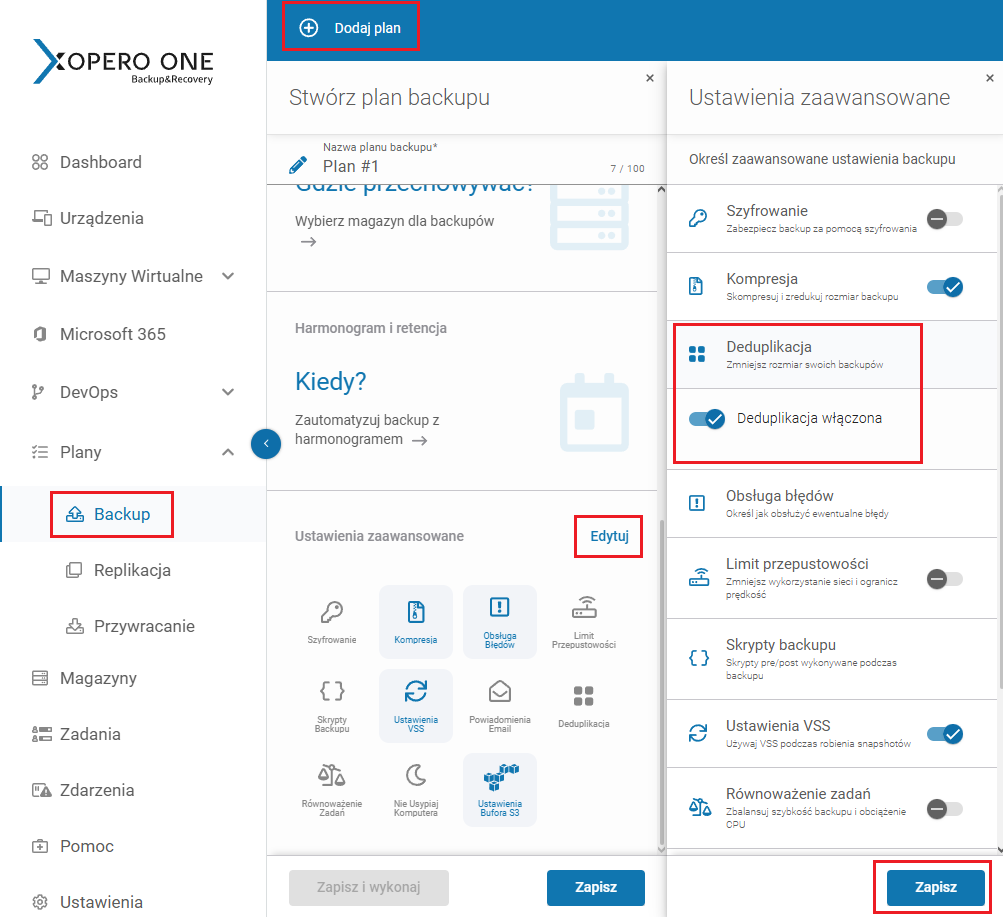
Task: Go to Magazyny in the sidebar
Action: click(x=98, y=678)
